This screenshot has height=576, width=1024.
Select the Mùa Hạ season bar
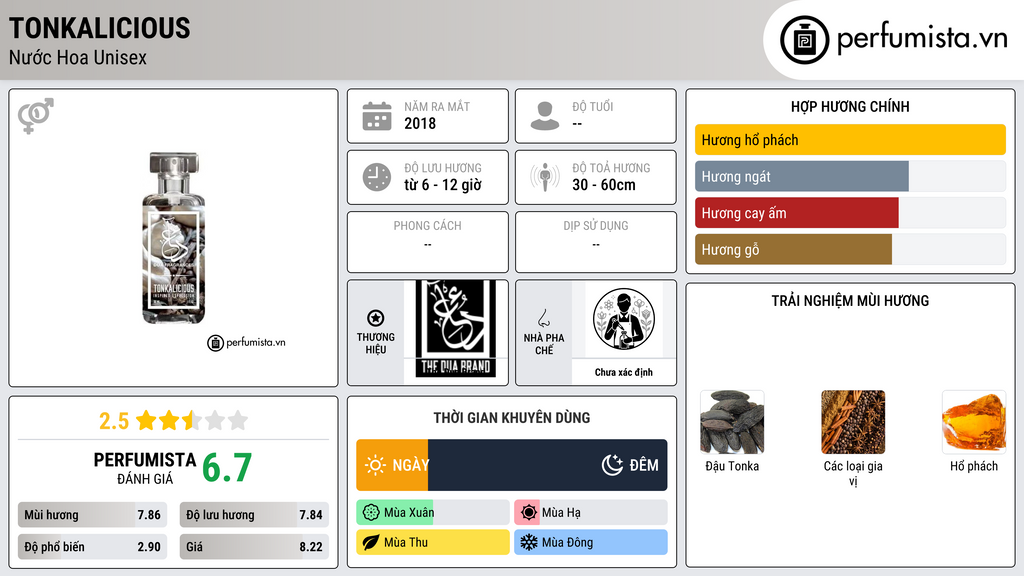pos(591,513)
